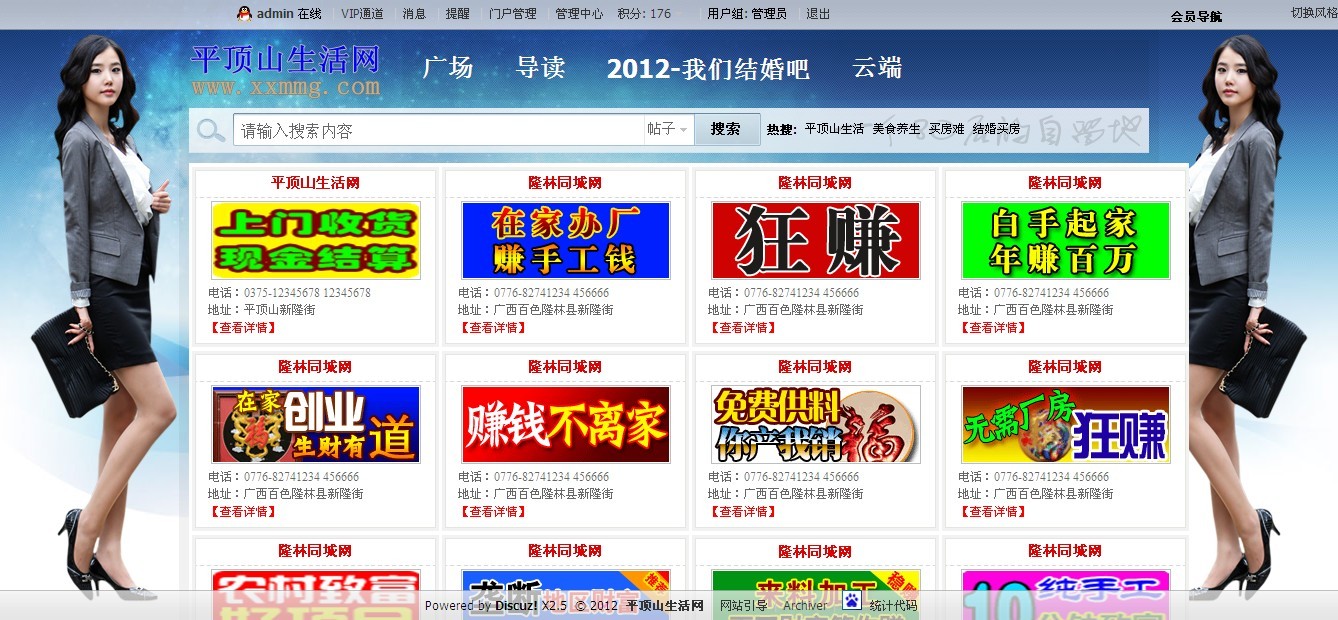
Task: Click the paw icon in footer
Action: [x=852, y=600]
